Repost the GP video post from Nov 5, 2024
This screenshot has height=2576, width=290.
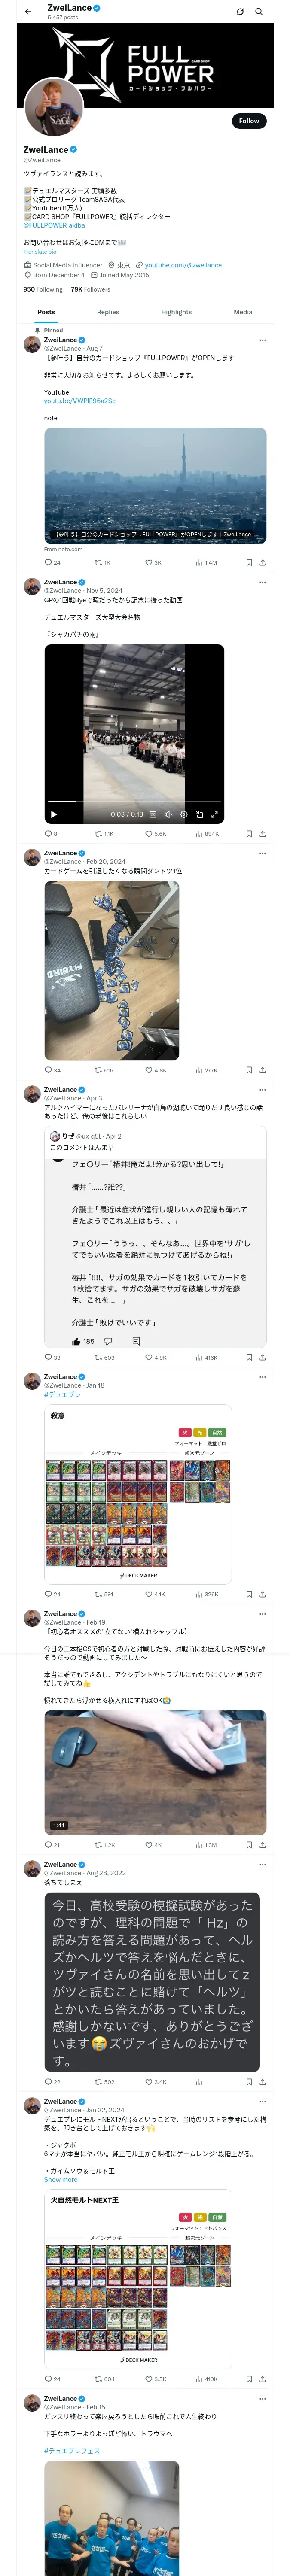[99, 833]
